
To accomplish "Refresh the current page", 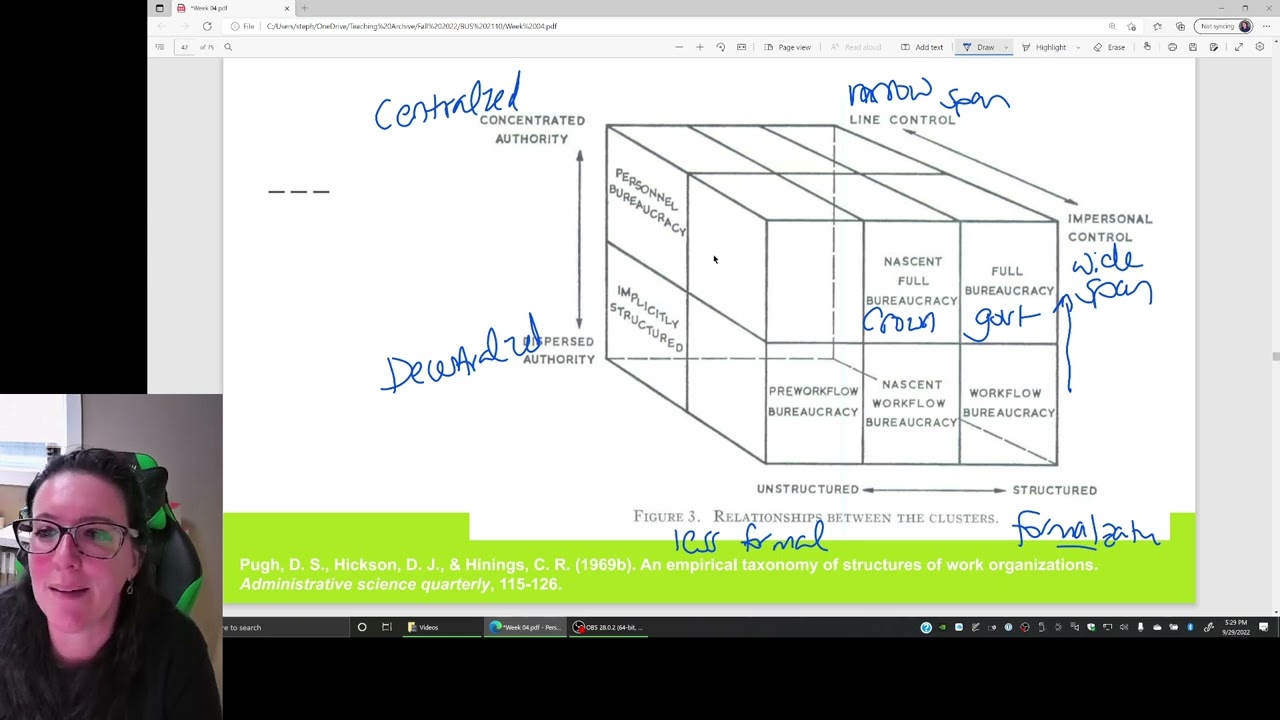I will pos(207,26).
